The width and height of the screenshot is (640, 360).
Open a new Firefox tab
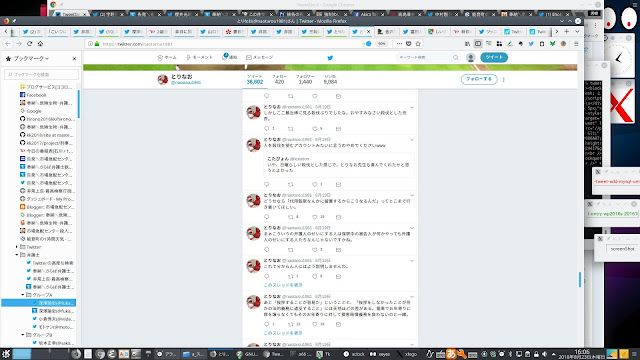(567, 31)
